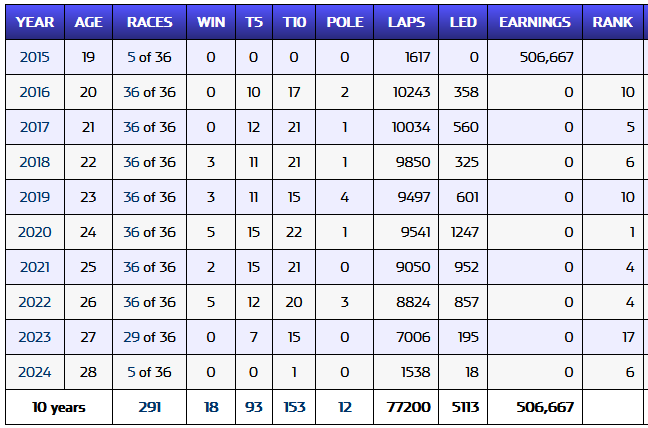Click the RACES column header
The height and width of the screenshot is (428, 648).
pyautogui.click(x=149, y=21)
